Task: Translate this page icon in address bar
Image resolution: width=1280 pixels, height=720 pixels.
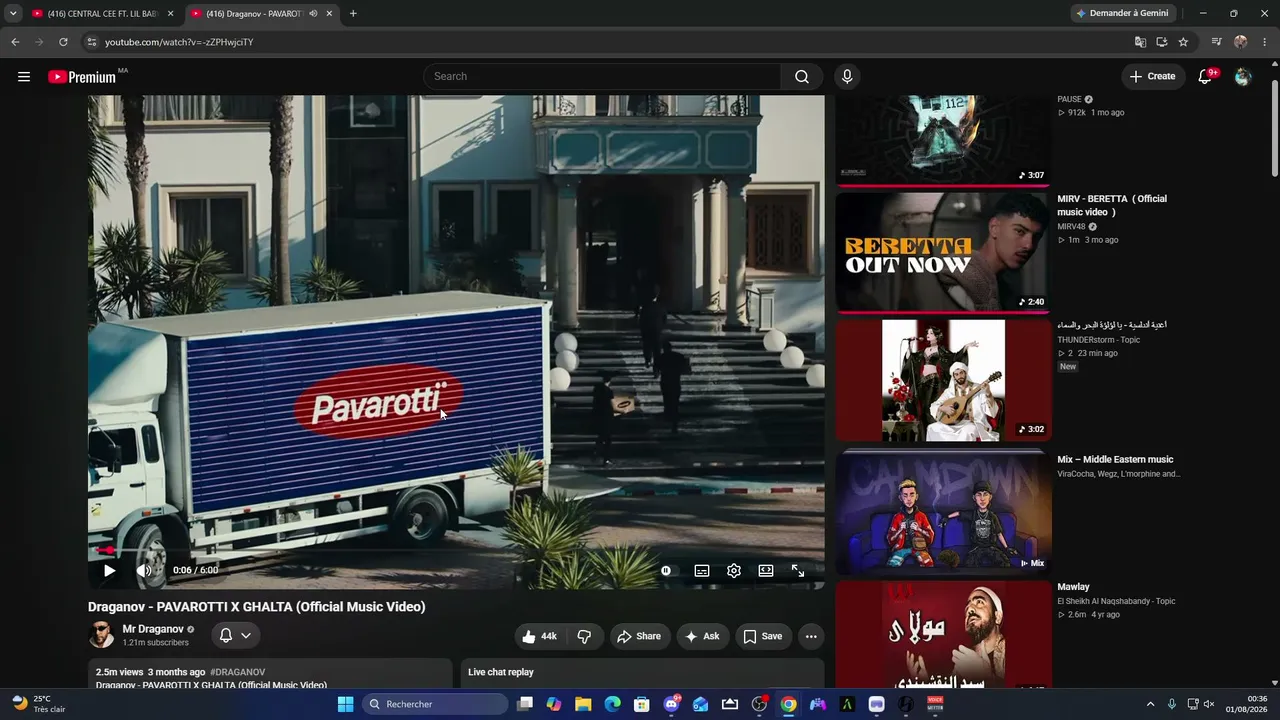Action: click(x=1140, y=42)
